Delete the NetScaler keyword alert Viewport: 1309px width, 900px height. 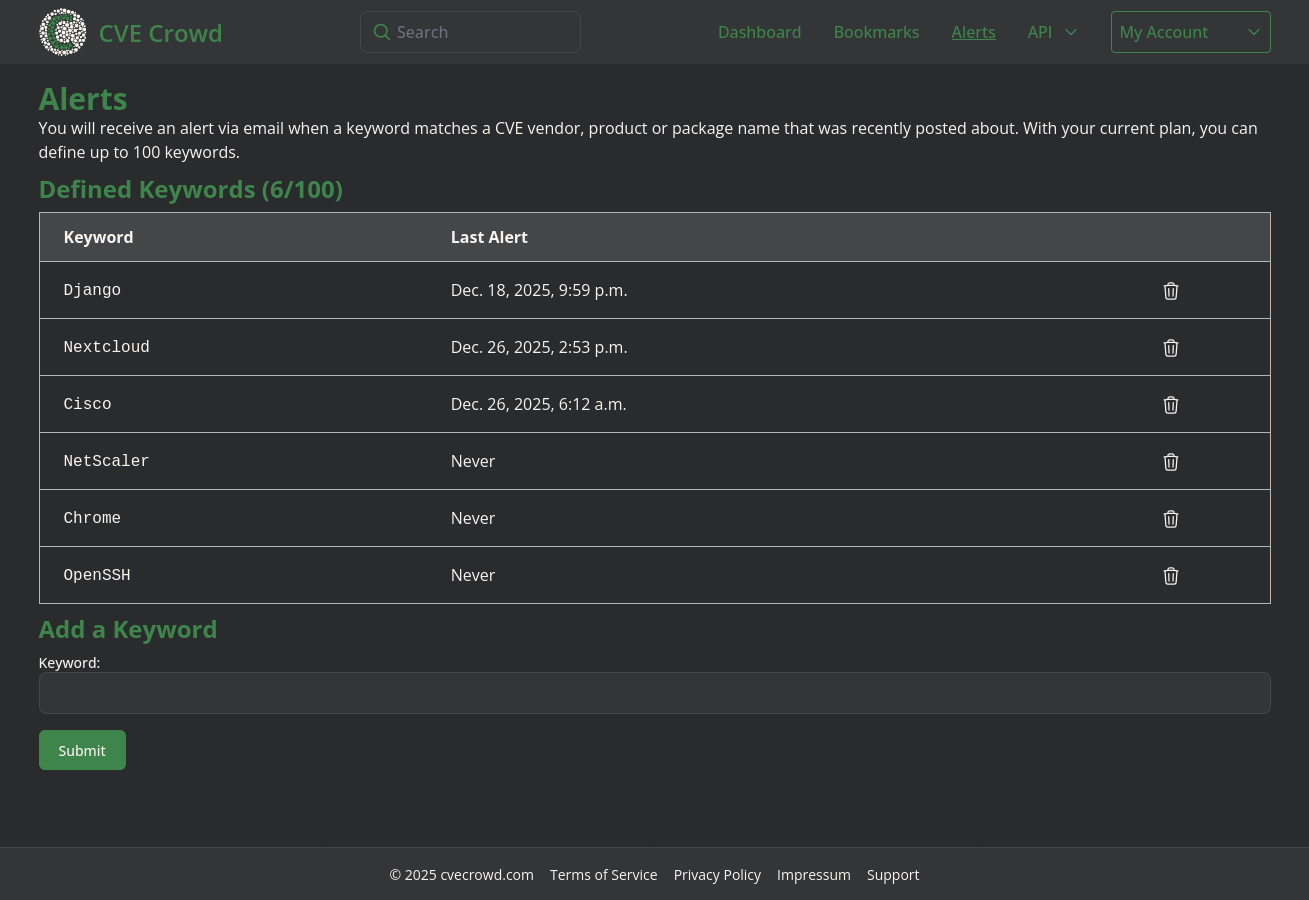pos(1170,462)
